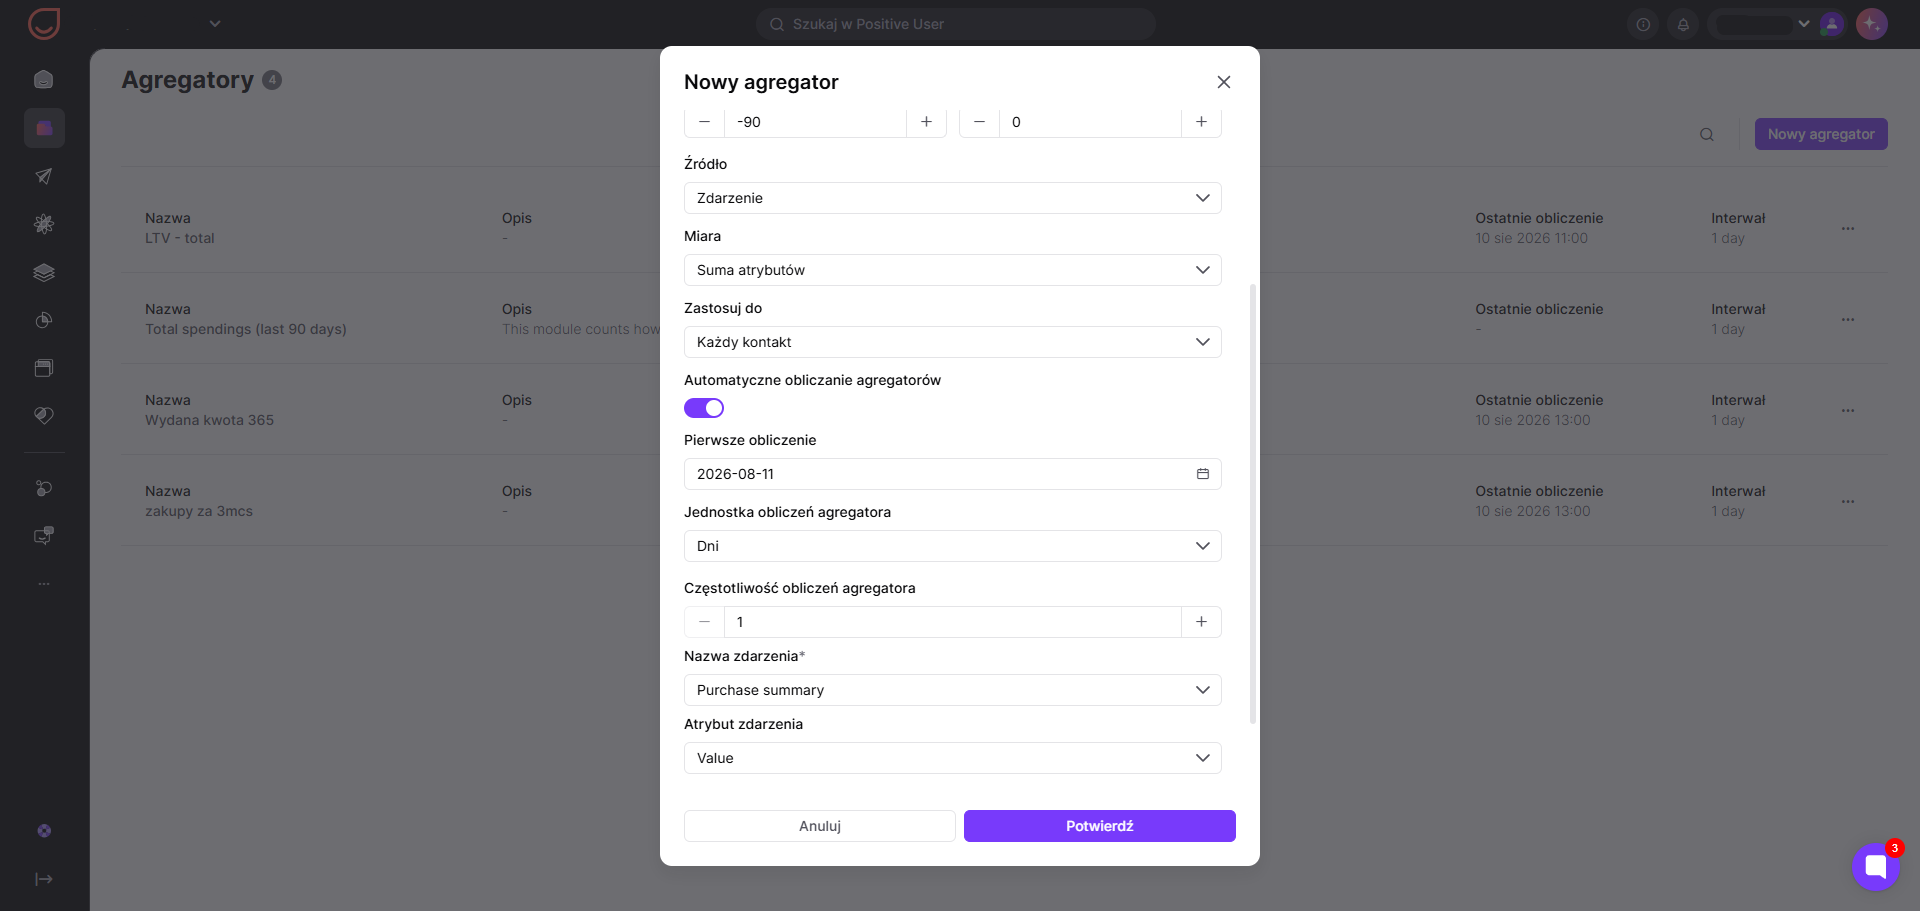
Task: Open calendar icon in Pierwsze obliczenie field
Action: (1203, 474)
